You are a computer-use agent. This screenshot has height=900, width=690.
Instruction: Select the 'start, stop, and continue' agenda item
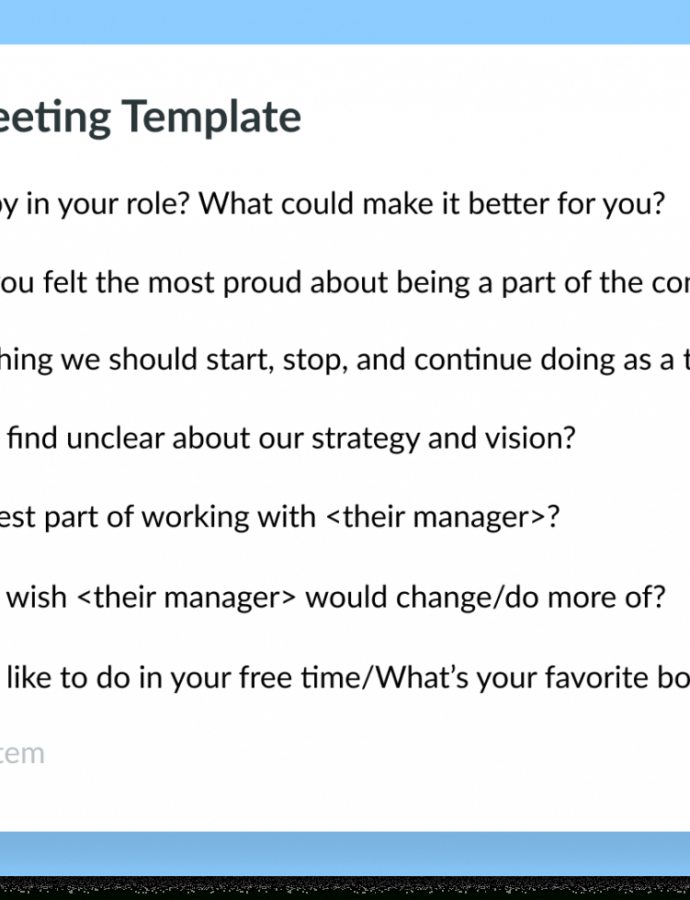pyautogui.click(x=345, y=360)
